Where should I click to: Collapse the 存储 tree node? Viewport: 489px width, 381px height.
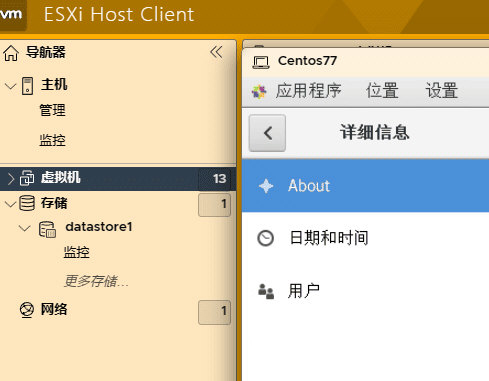(11, 204)
